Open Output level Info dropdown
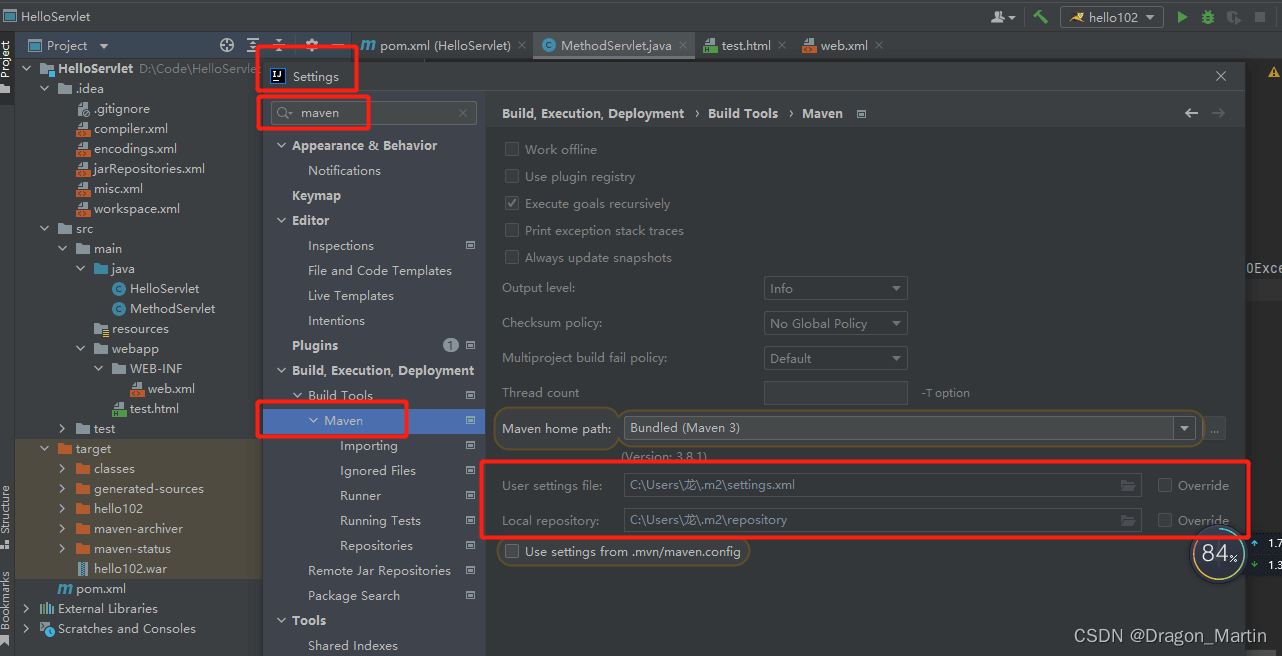 pyautogui.click(x=835, y=288)
